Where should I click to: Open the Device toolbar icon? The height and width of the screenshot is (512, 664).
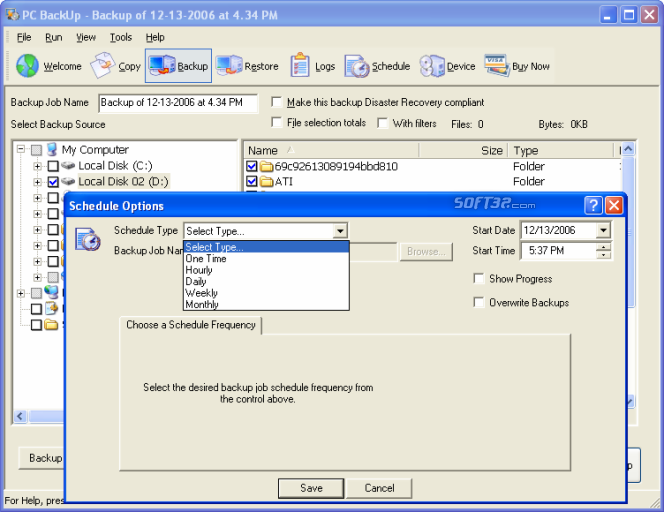pos(432,66)
